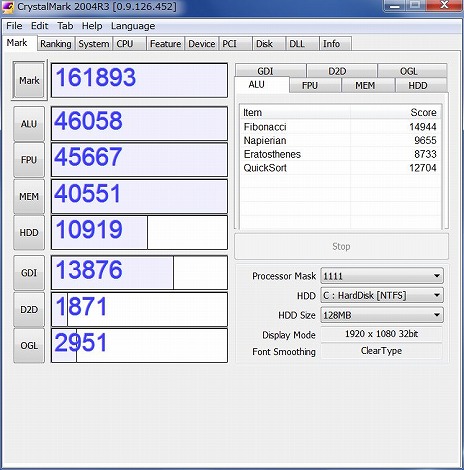This screenshot has height=470, width=464.
Task: Click the ALU score 46058
Action: coord(139,124)
